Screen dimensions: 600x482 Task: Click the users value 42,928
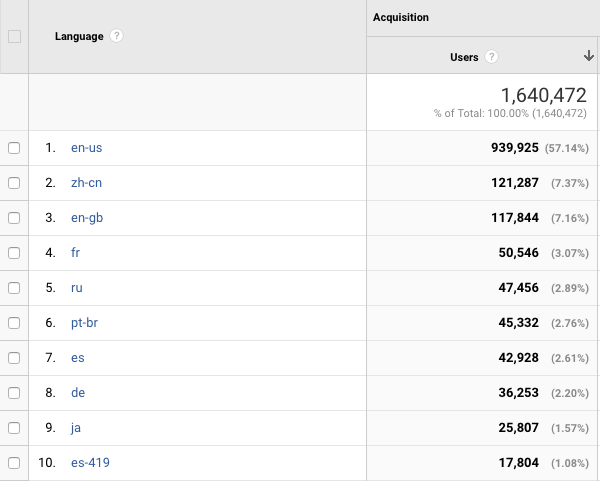pos(518,358)
